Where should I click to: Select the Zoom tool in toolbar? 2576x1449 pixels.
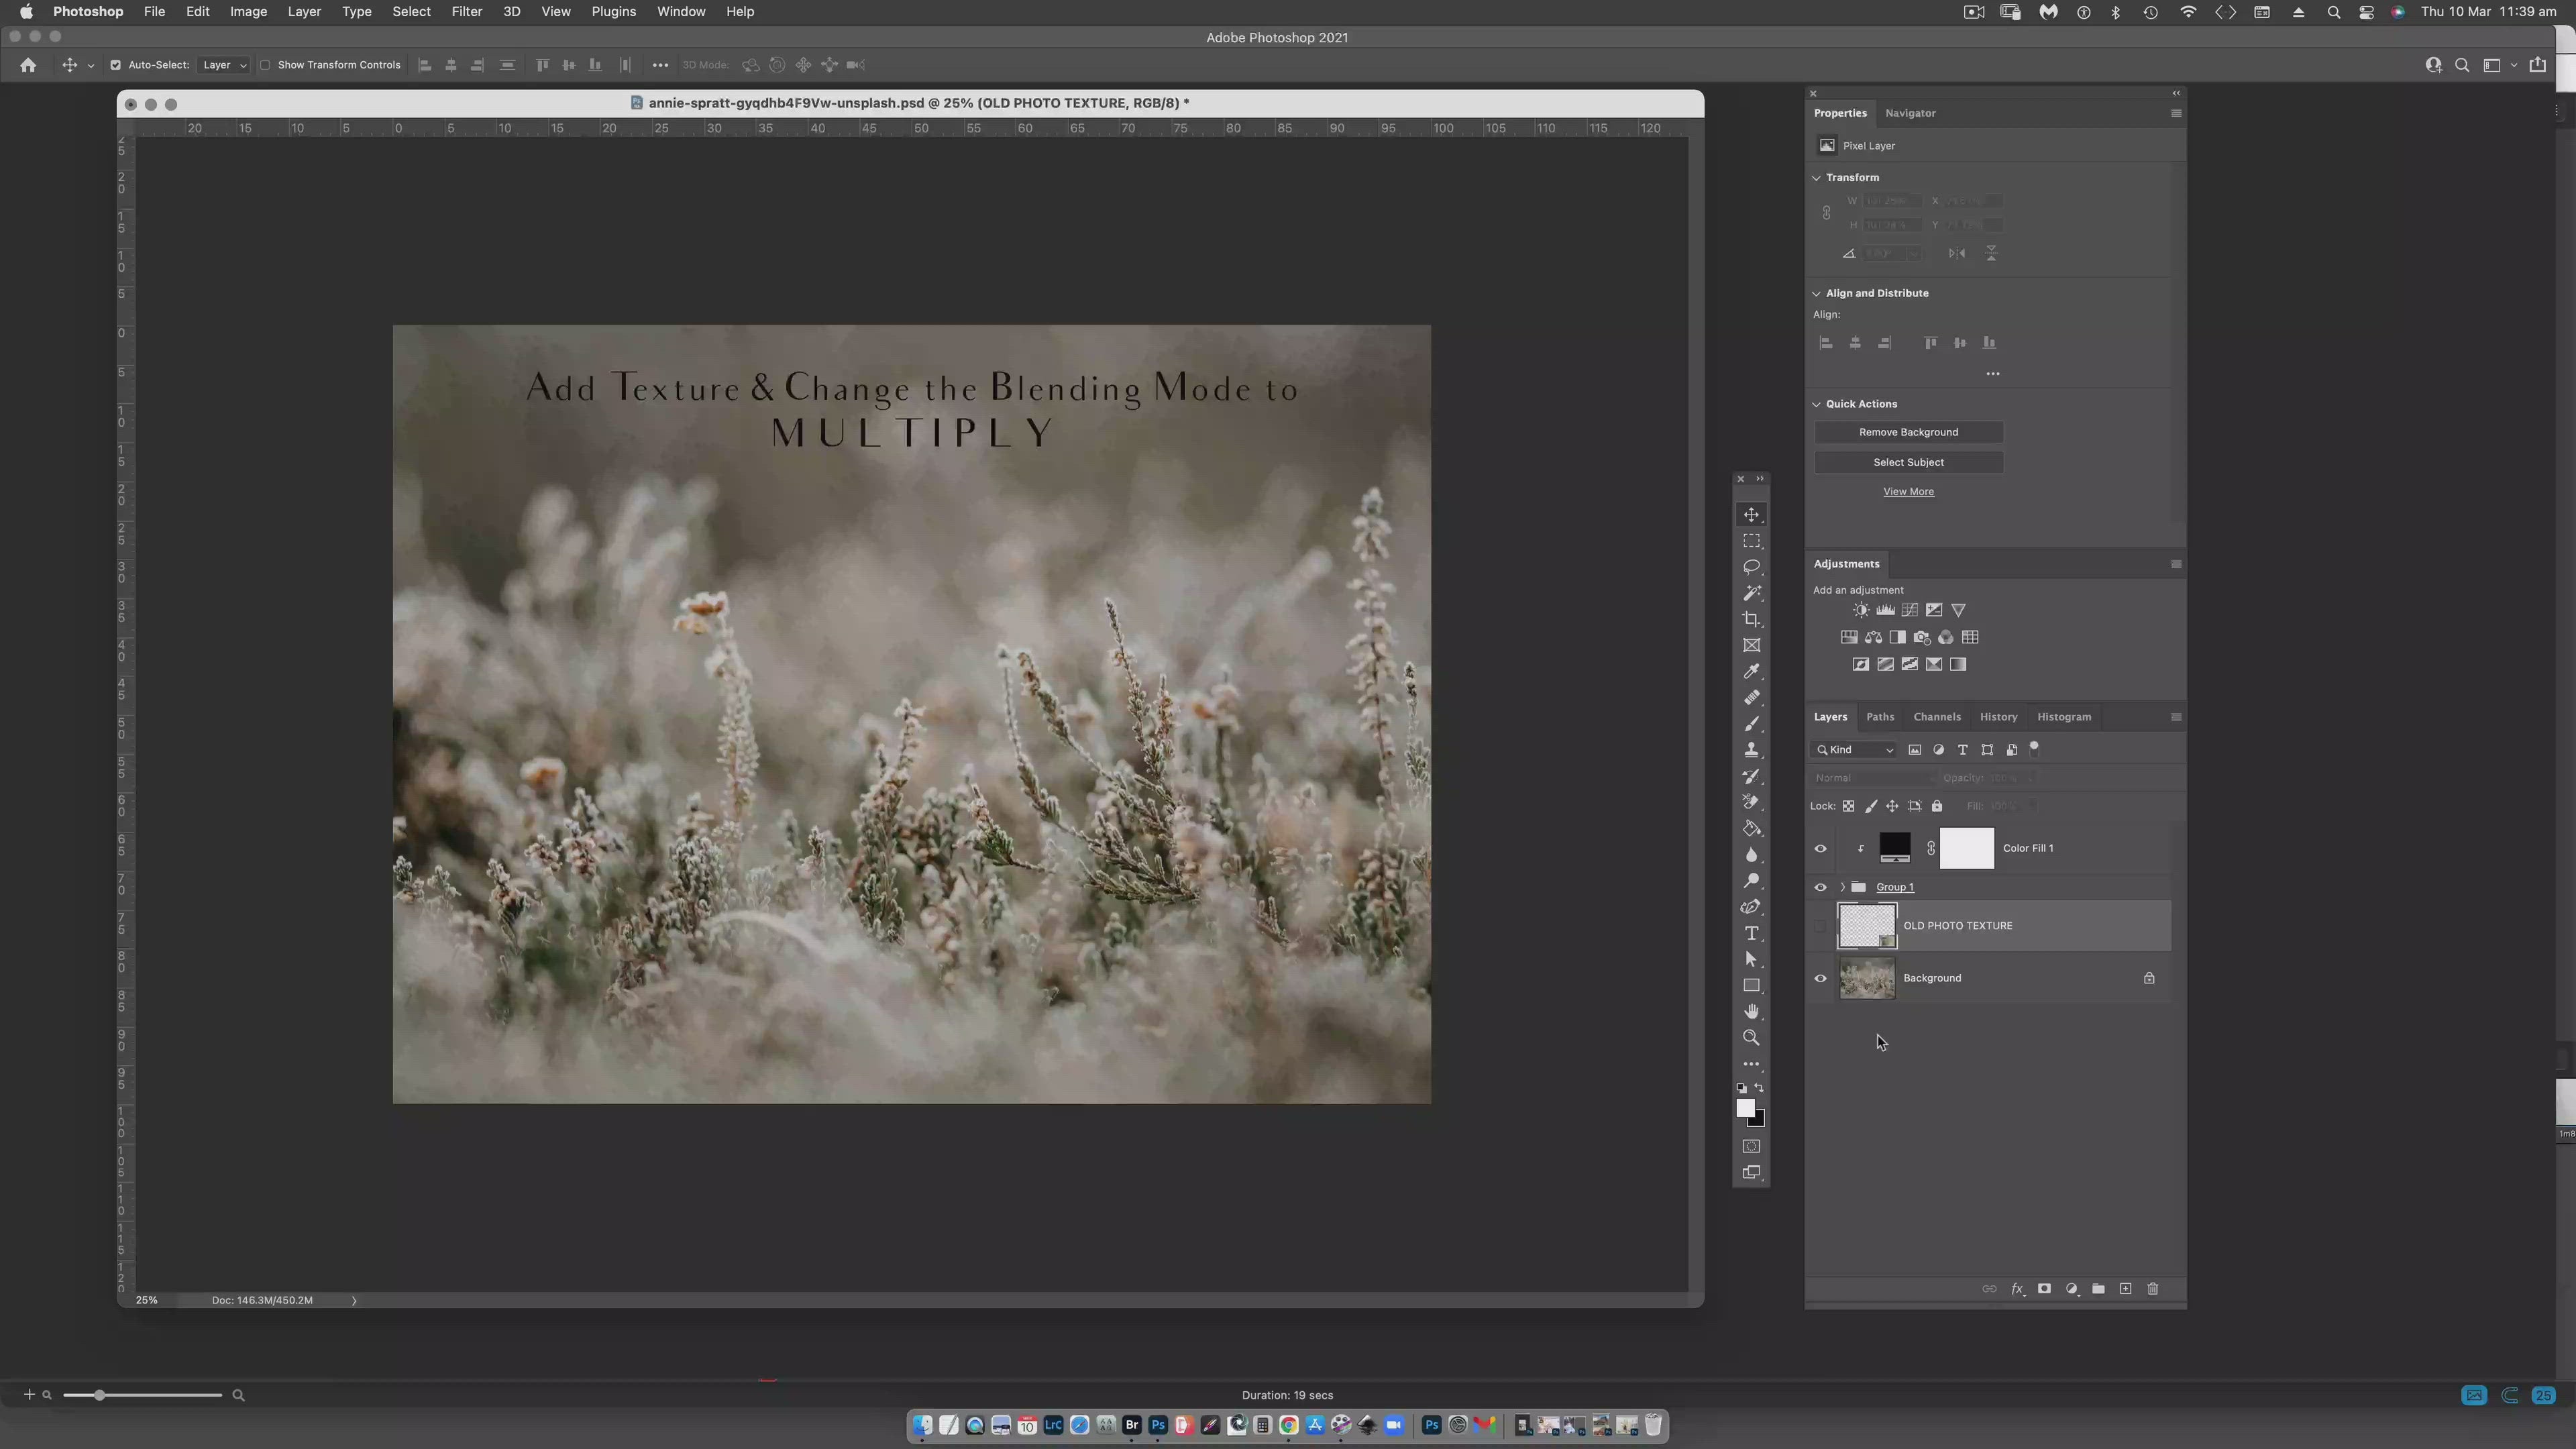pyautogui.click(x=1751, y=1038)
